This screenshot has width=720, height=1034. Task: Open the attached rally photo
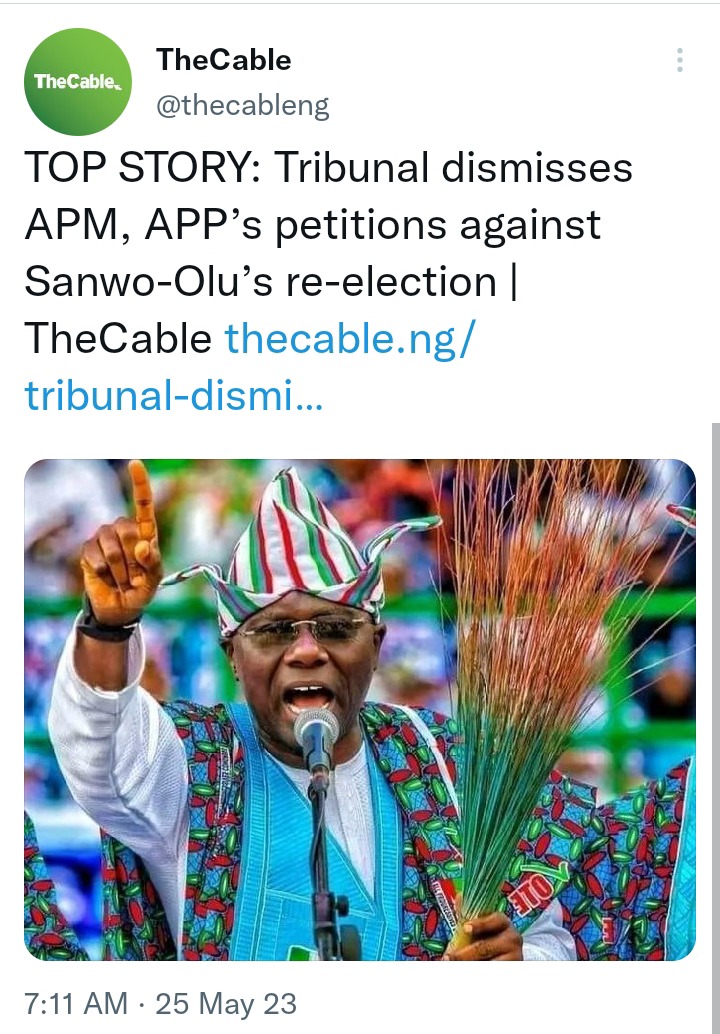pos(360,710)
